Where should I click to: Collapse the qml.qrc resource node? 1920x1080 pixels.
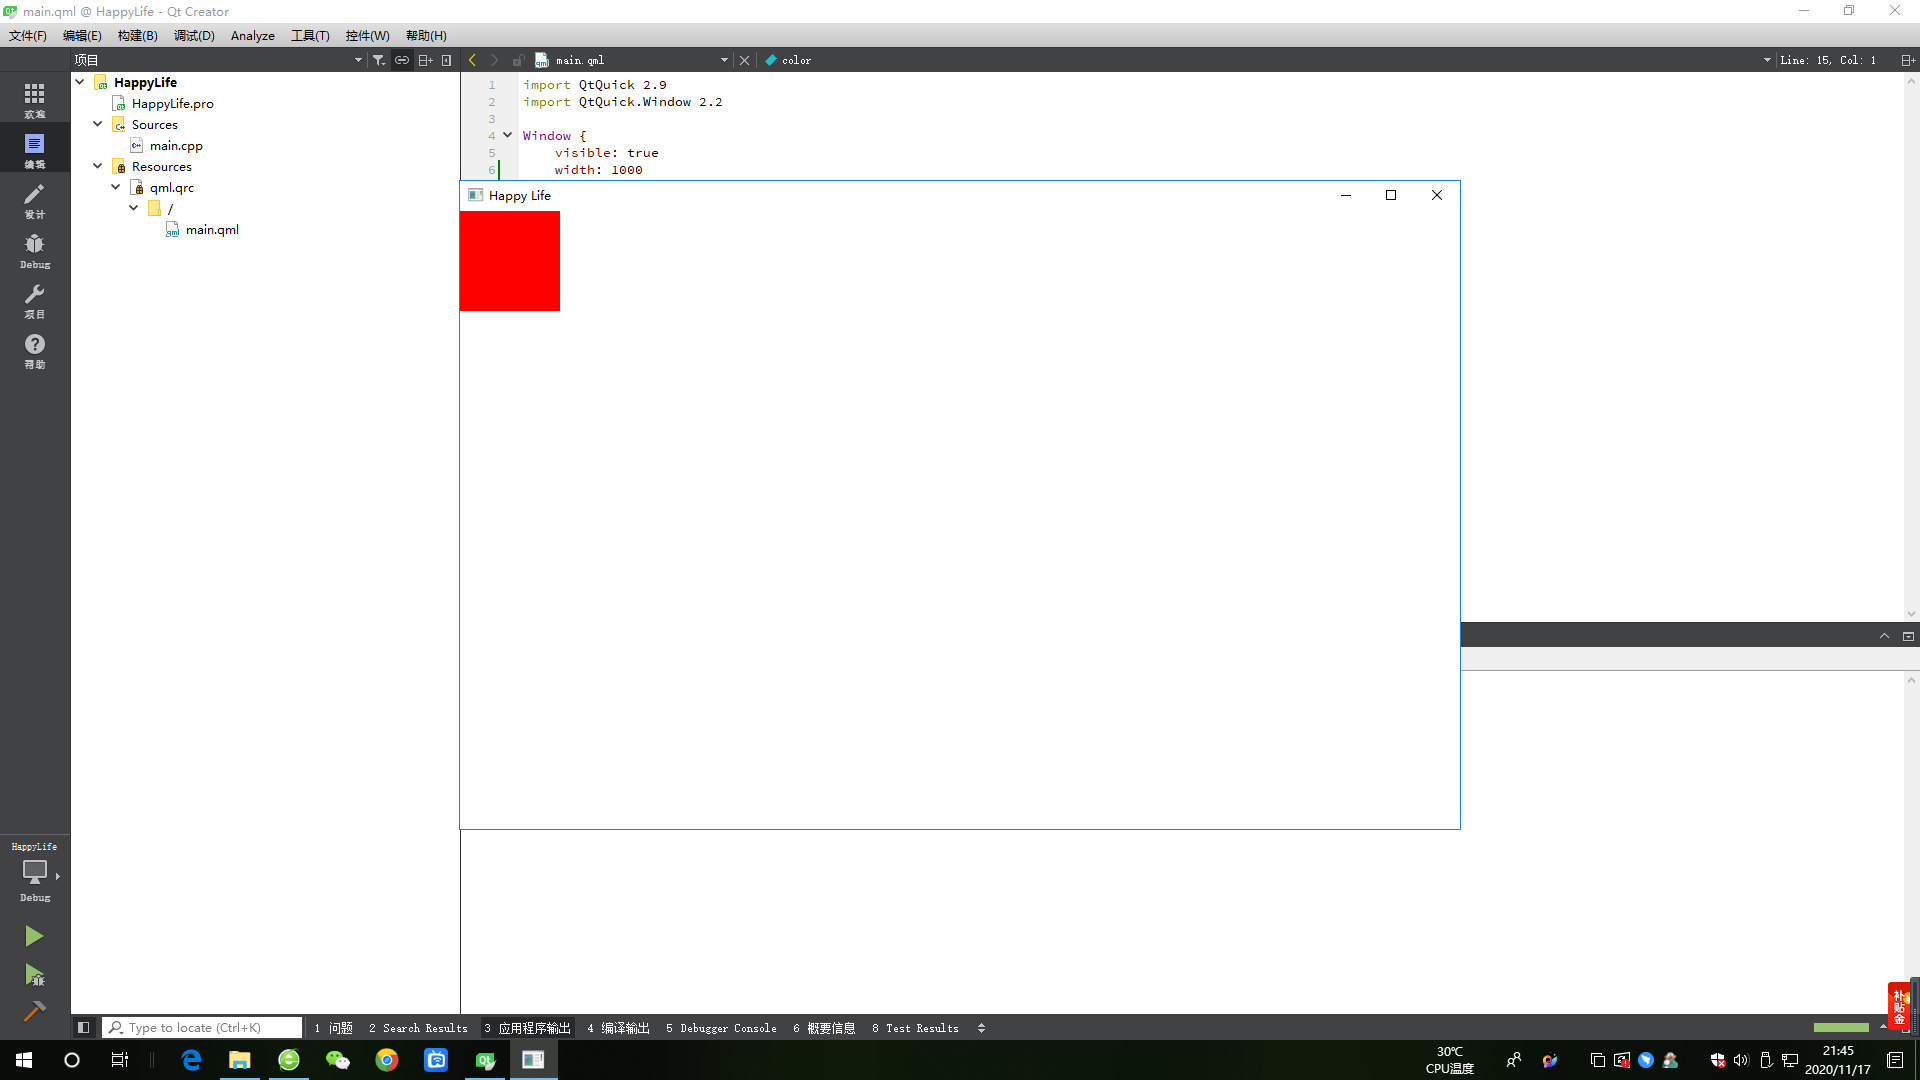coord(115,187)
